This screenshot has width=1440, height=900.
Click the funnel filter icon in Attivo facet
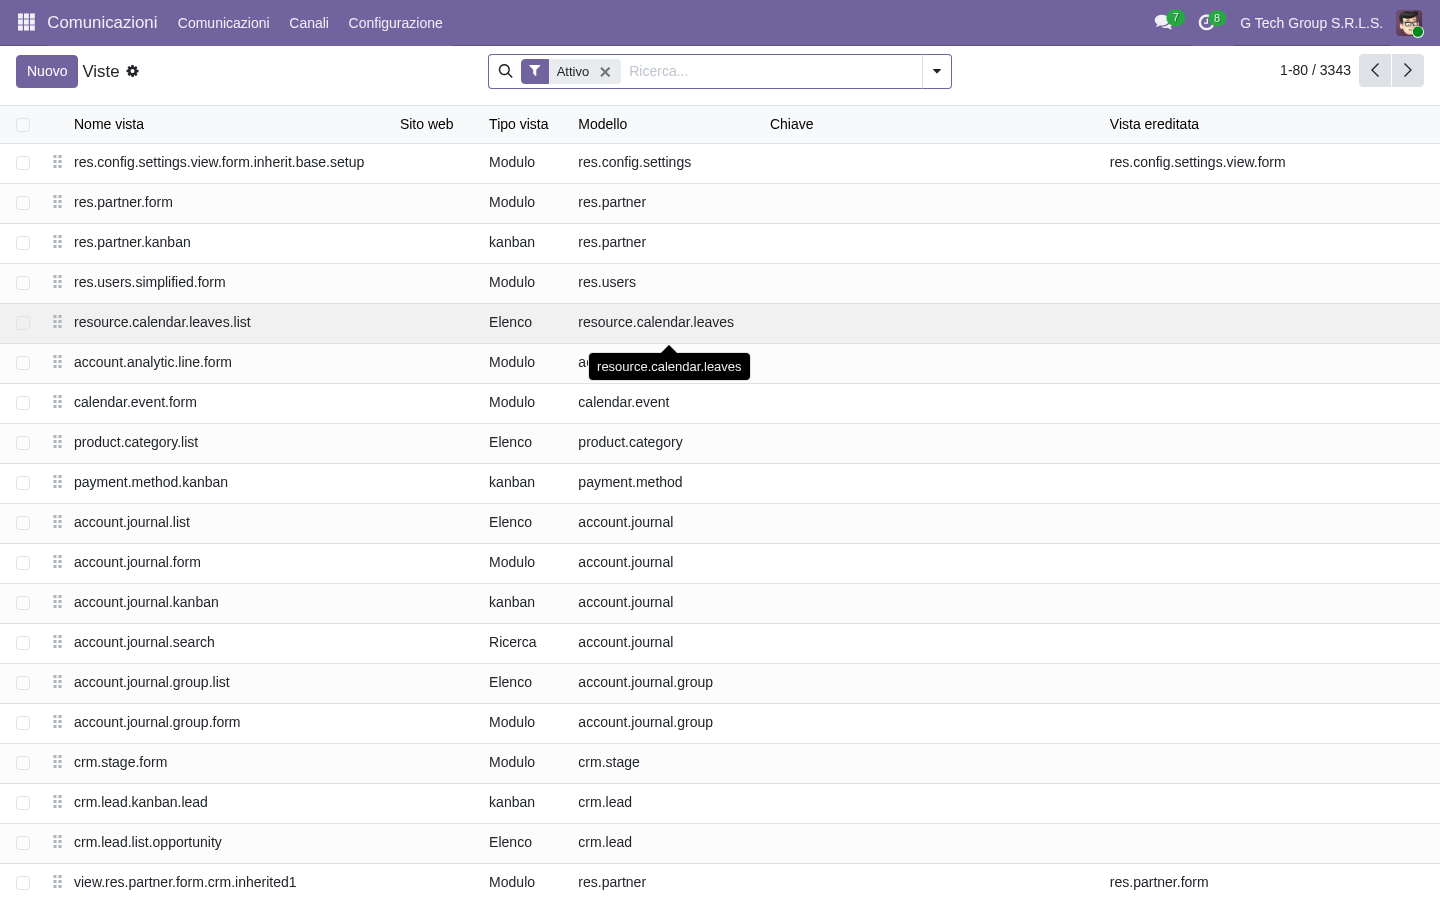(535, 71)
